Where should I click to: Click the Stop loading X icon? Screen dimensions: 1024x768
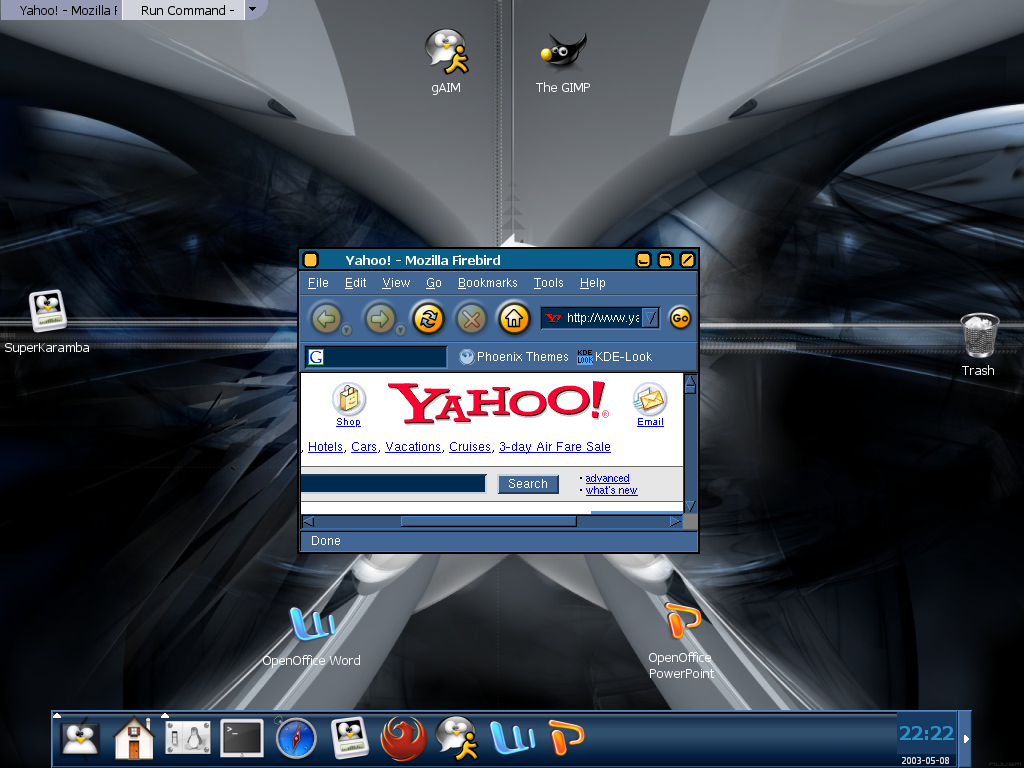coord(472,319)
